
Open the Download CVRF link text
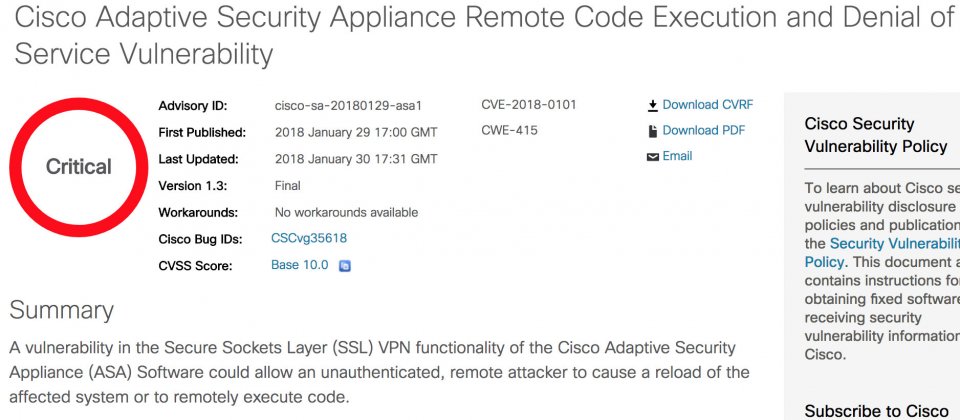[708, 105]
